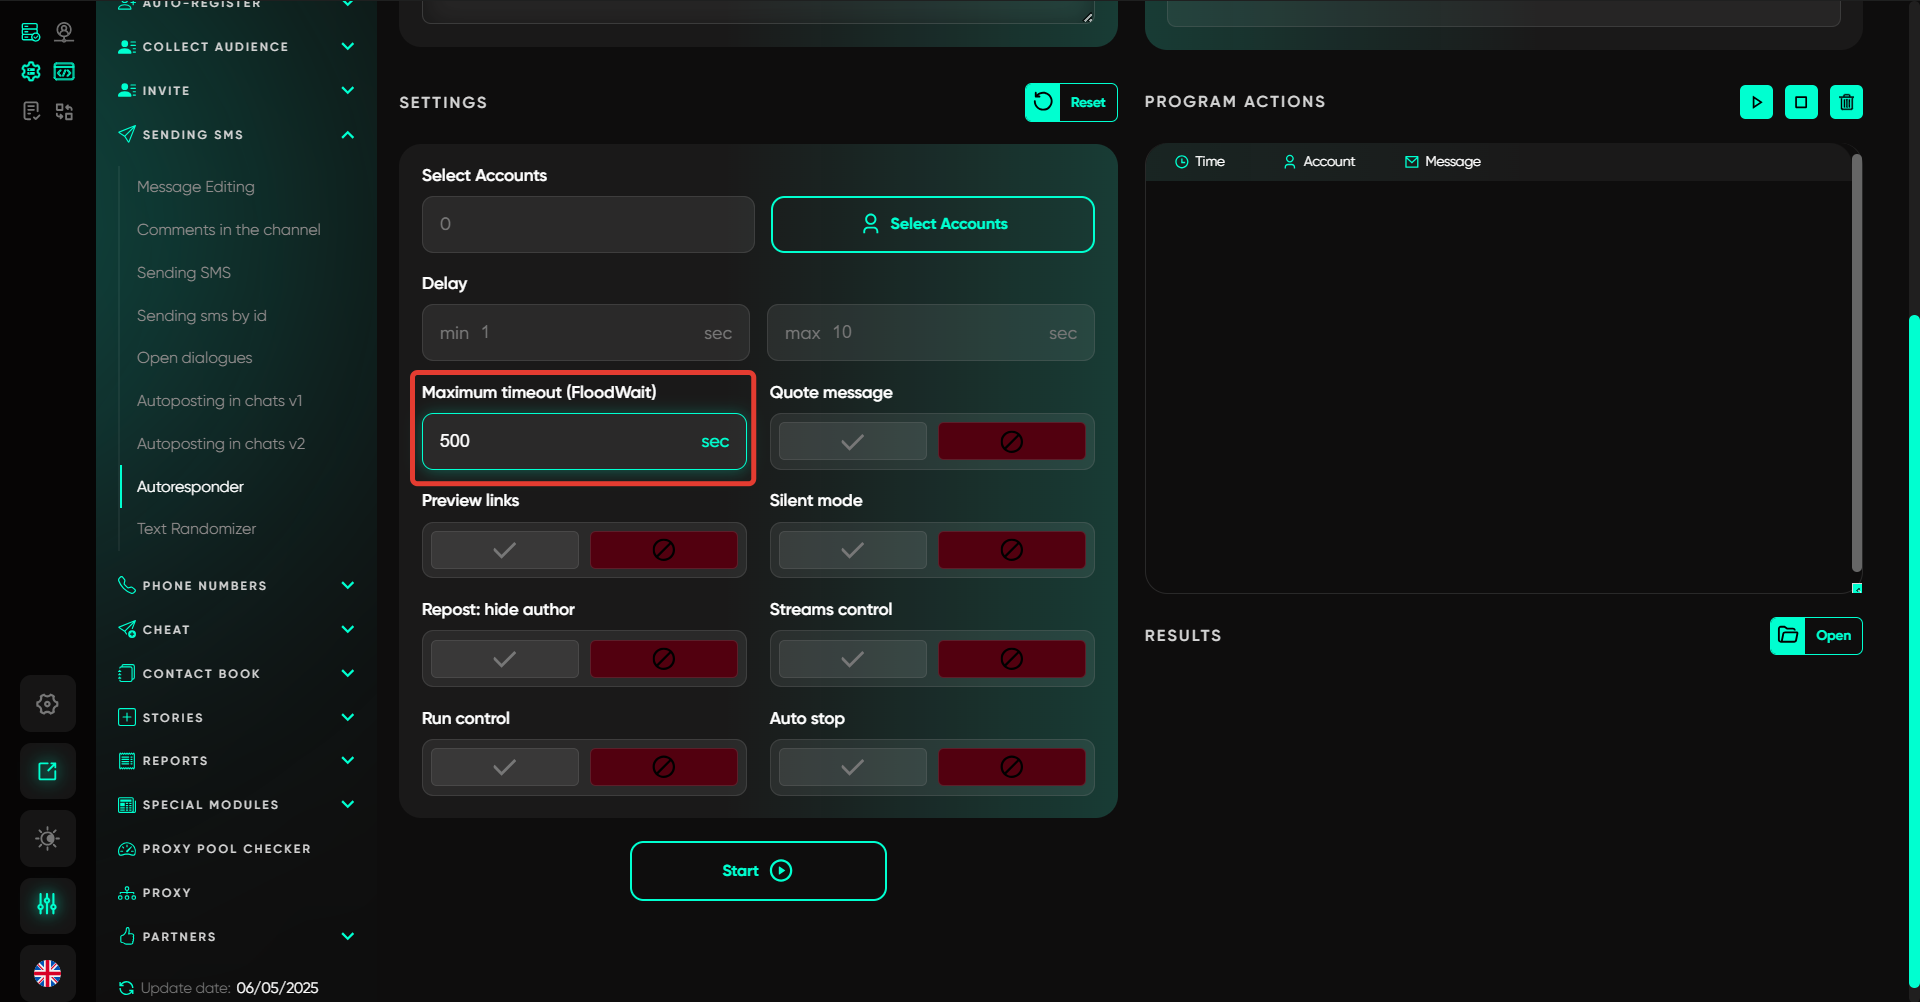Expand the Phone Numbers section
Image resolution: width=1920 pixels, height=1002 pixels.
click(x=347, y=586)
